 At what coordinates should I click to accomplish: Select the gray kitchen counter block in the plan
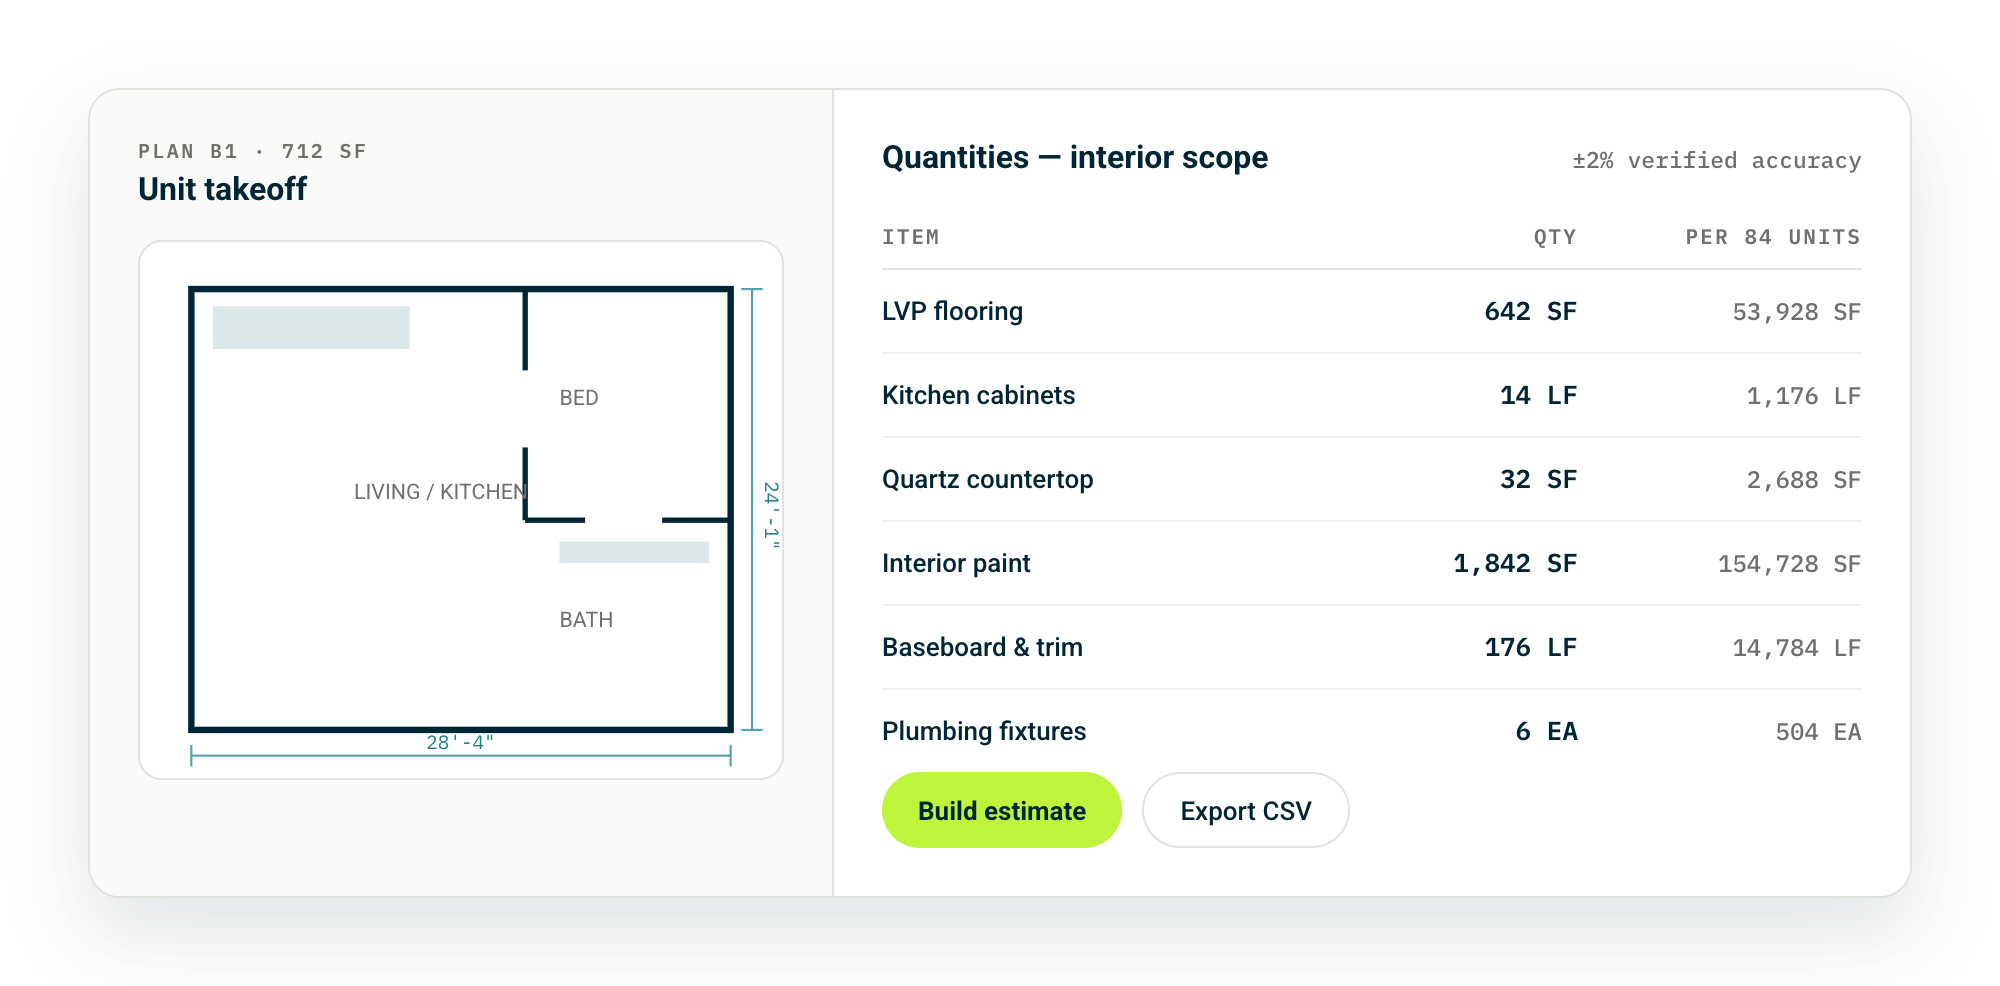[311, 327]
